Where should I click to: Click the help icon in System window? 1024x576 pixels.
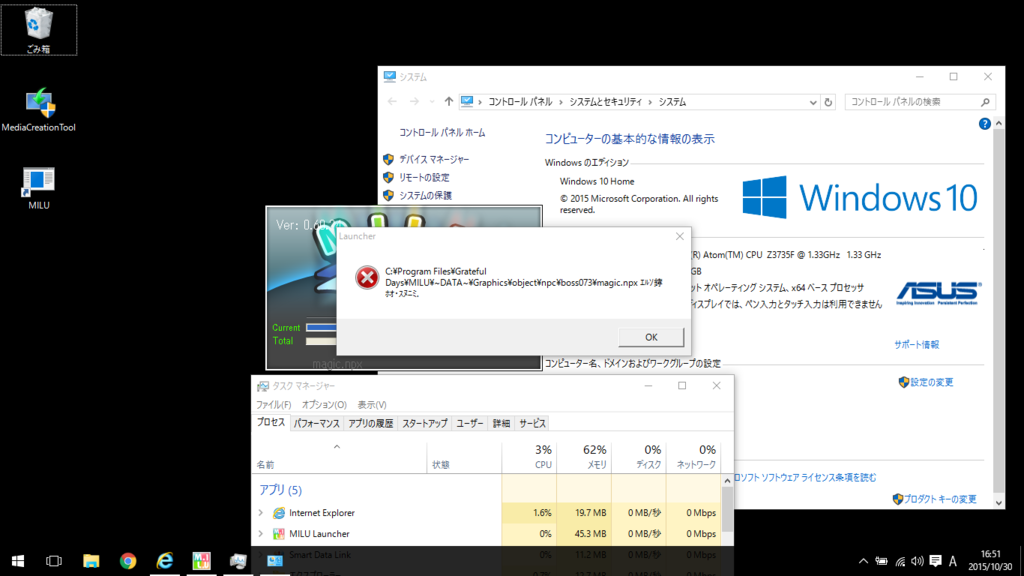985,124
